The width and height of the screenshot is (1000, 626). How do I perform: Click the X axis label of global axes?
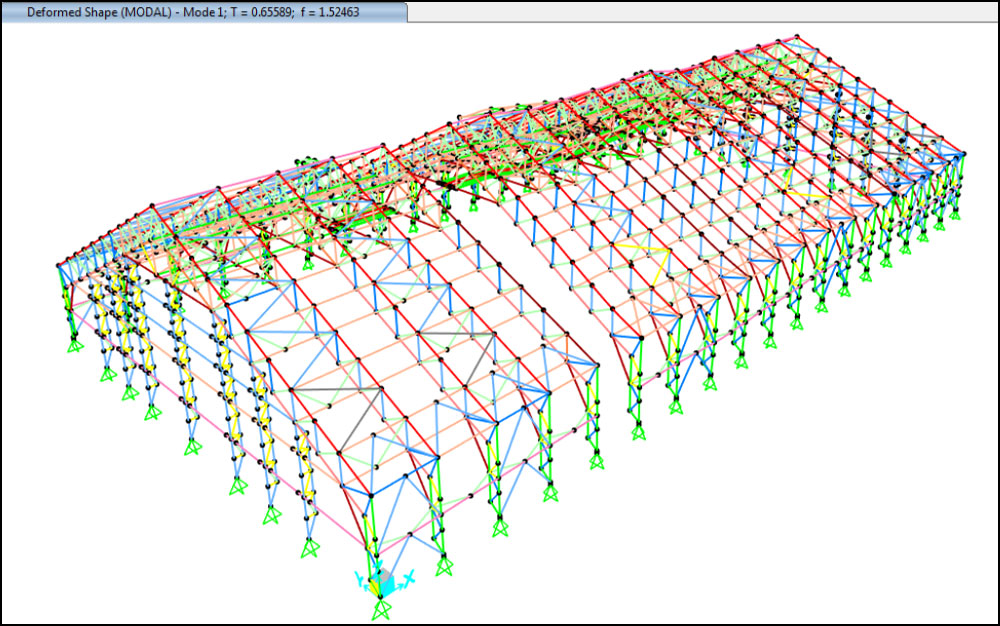[408, 576]
